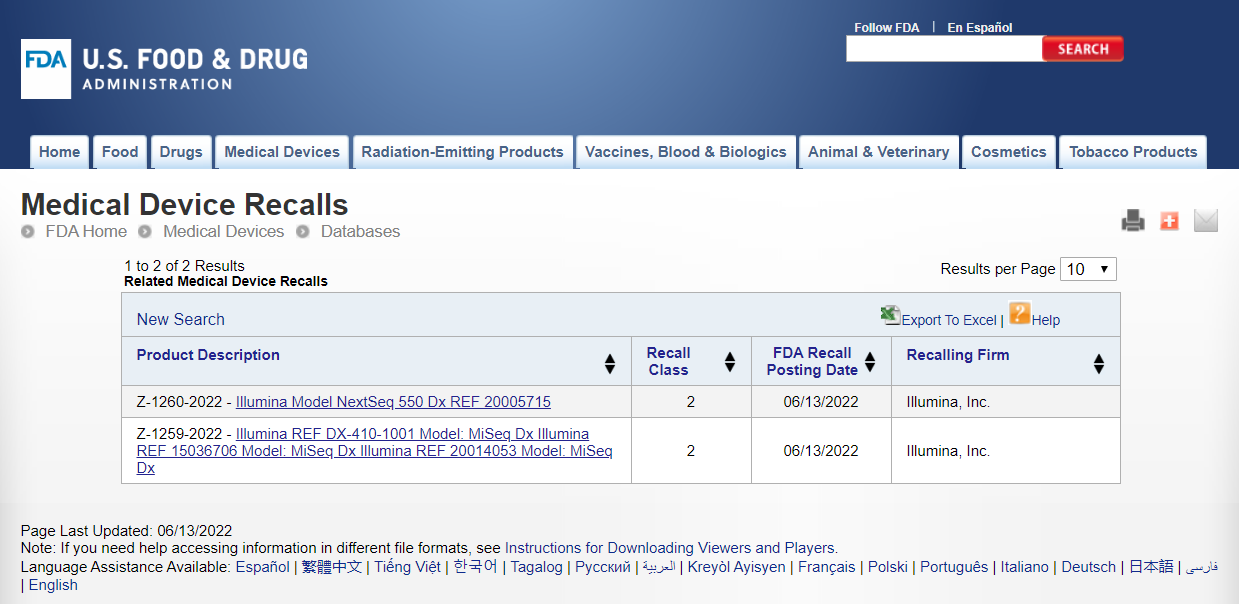
Task: Open the Medical Devices tab
Action: pos(282,152)
